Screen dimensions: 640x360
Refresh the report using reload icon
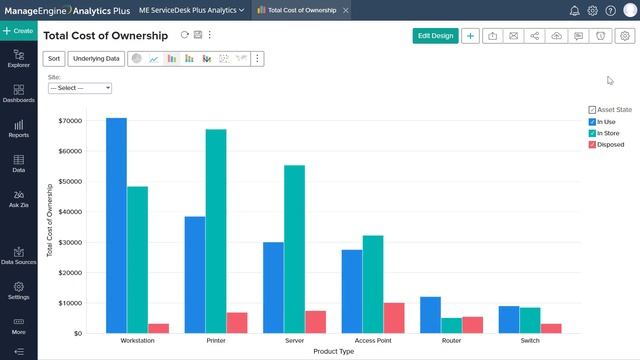184,35
